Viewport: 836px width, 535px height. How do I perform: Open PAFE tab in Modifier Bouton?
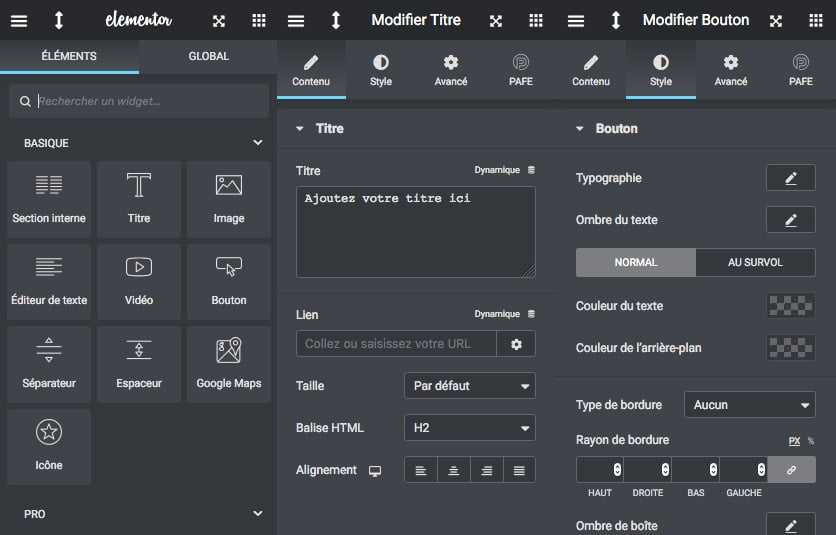click(801, 70)
